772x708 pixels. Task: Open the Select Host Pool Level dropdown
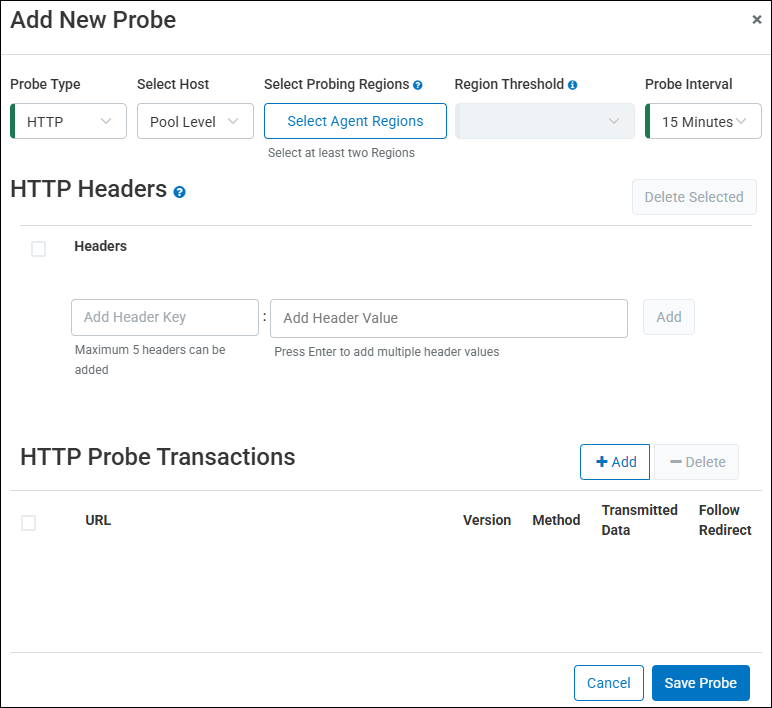point(195,121)
